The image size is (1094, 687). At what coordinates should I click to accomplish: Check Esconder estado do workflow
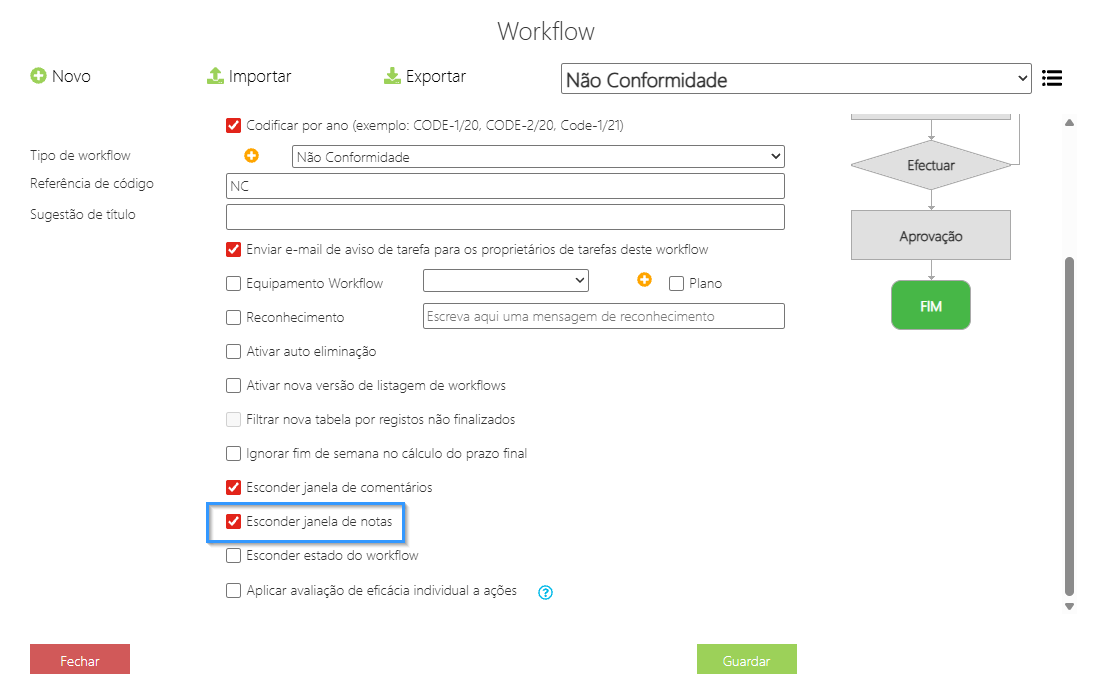[x=234, y=556]
